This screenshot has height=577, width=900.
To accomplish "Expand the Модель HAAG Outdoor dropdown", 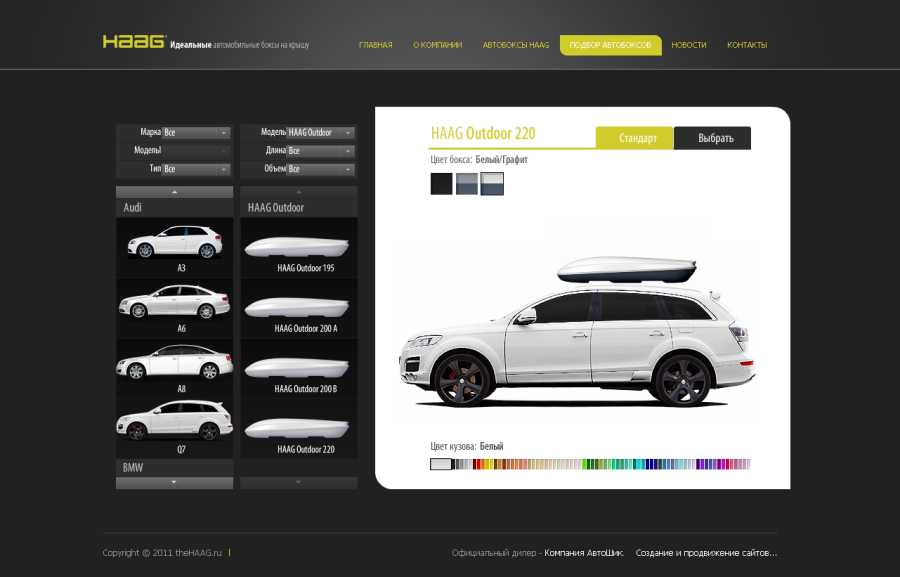I will coord(320,133).
